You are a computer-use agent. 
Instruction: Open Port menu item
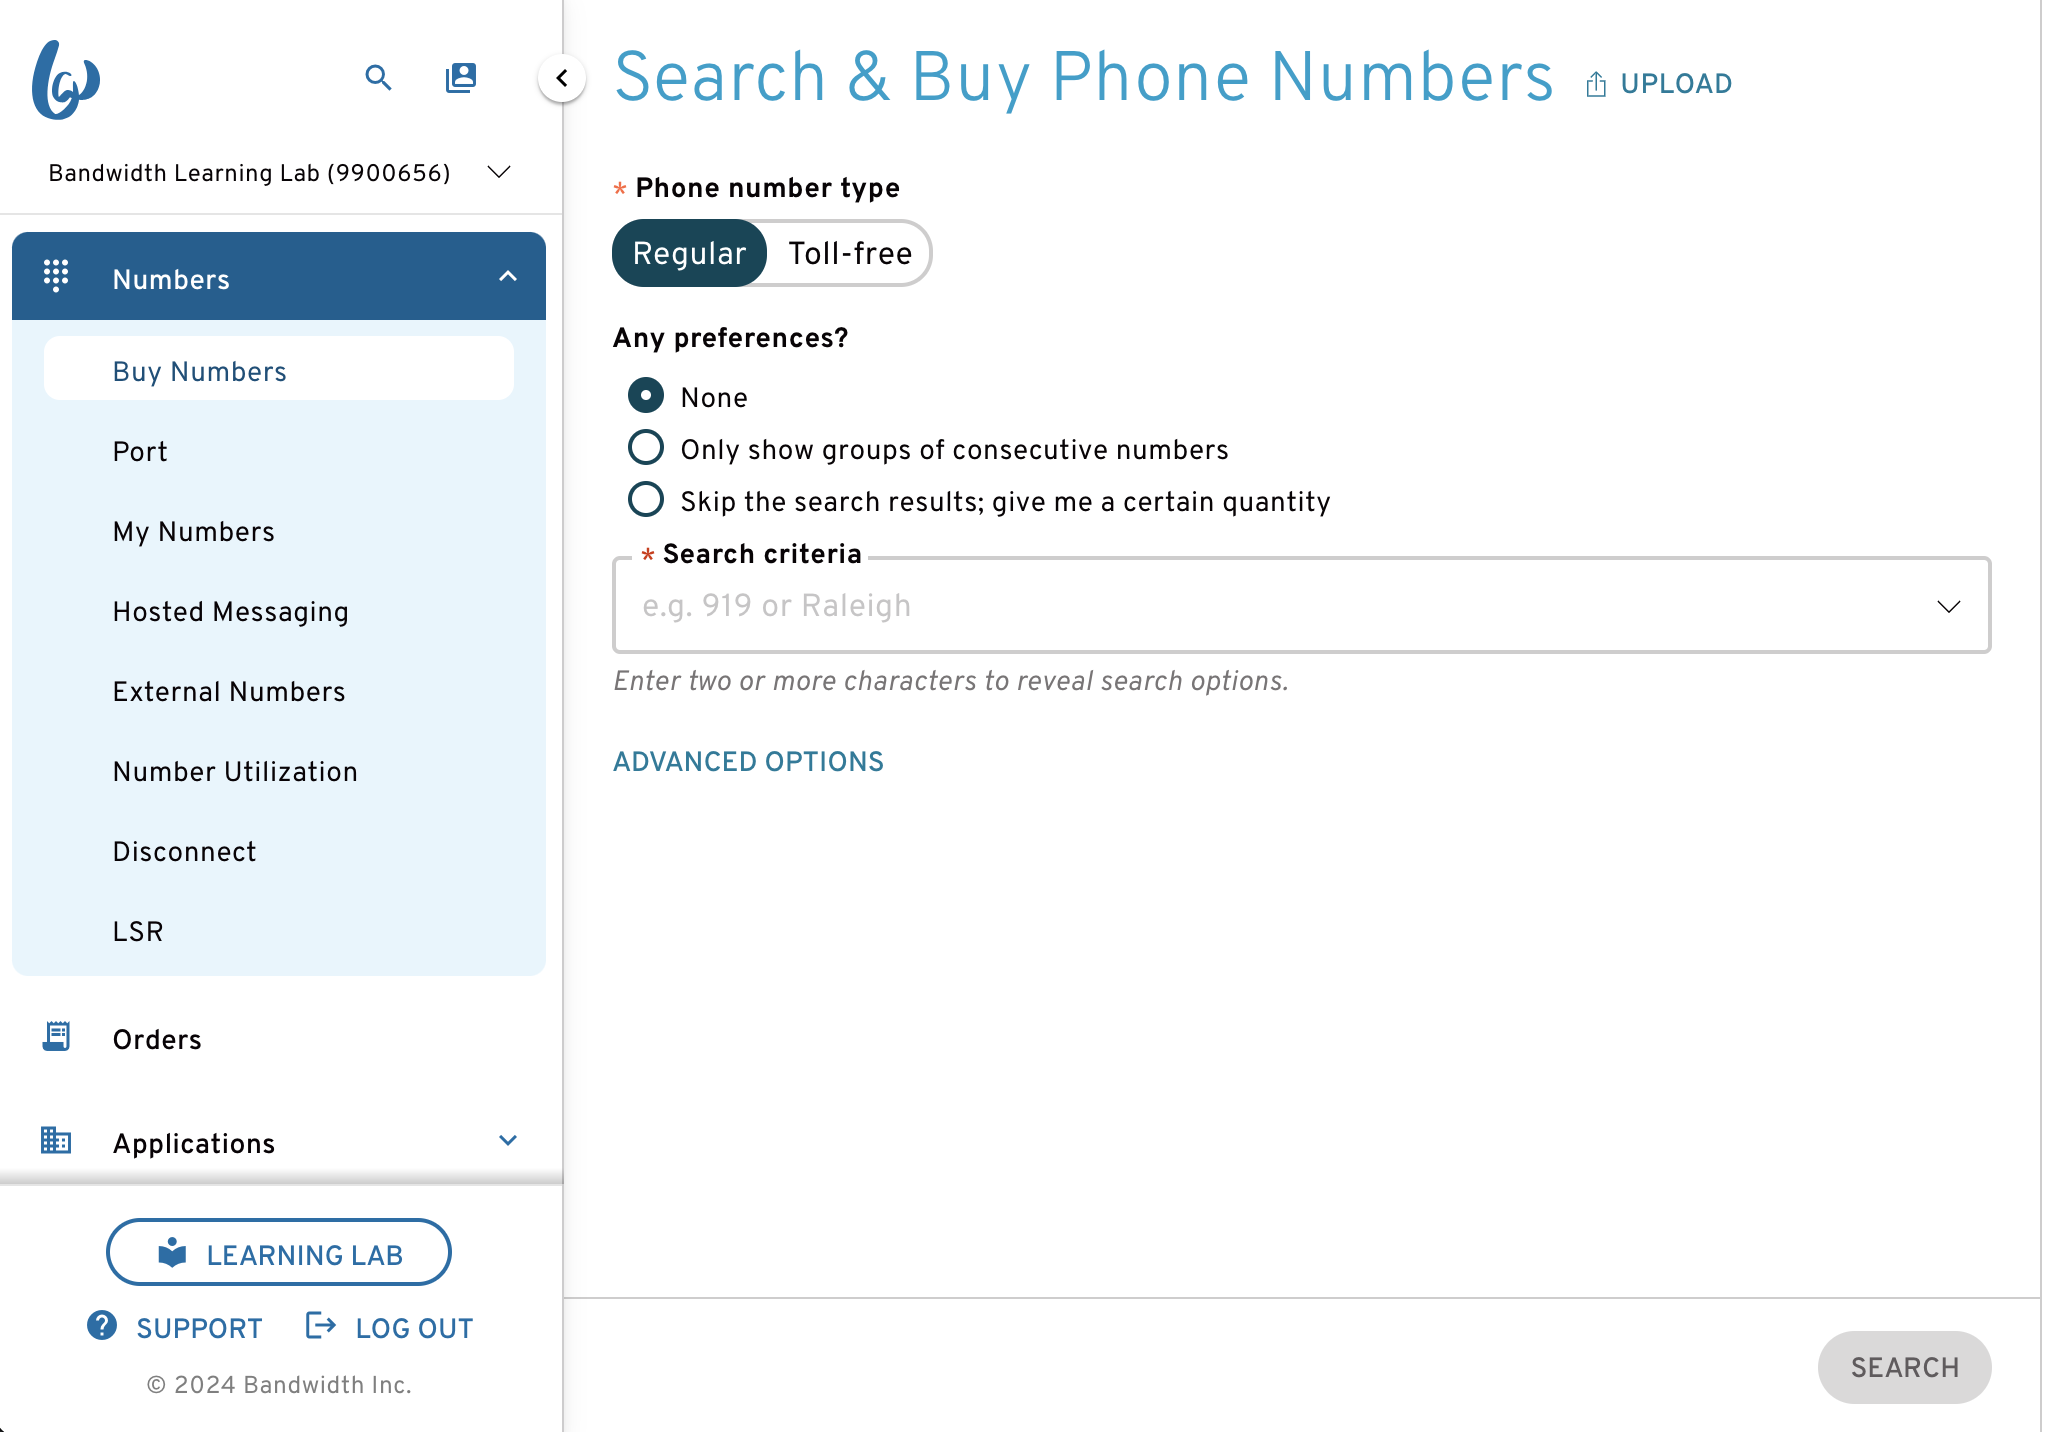[279, 452]
